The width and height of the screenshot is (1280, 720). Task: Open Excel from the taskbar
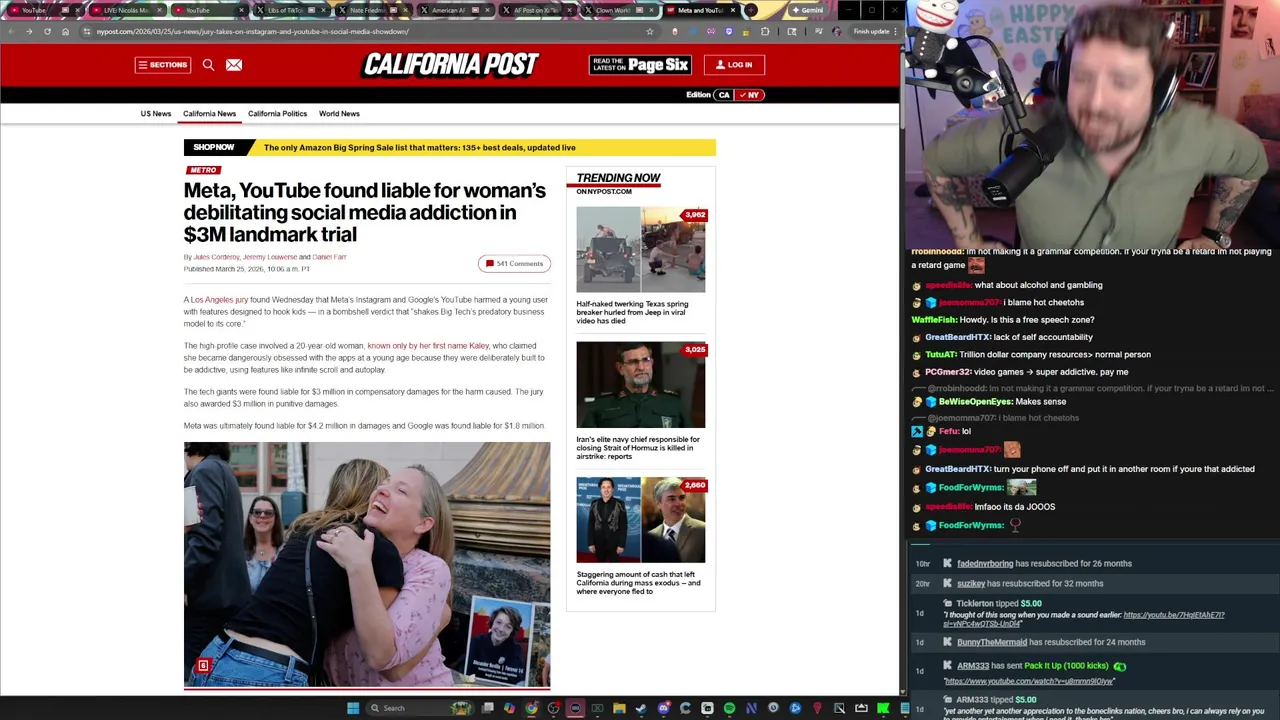597,708
